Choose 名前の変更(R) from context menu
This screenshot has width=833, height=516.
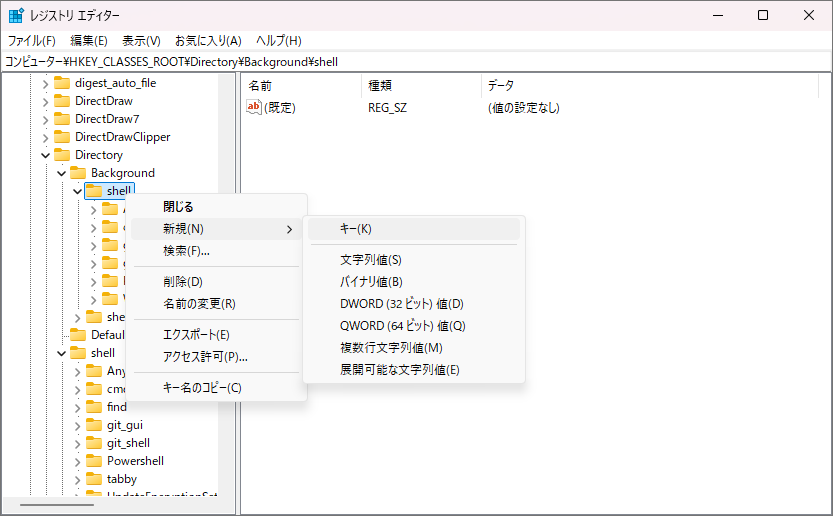[217, 304]
